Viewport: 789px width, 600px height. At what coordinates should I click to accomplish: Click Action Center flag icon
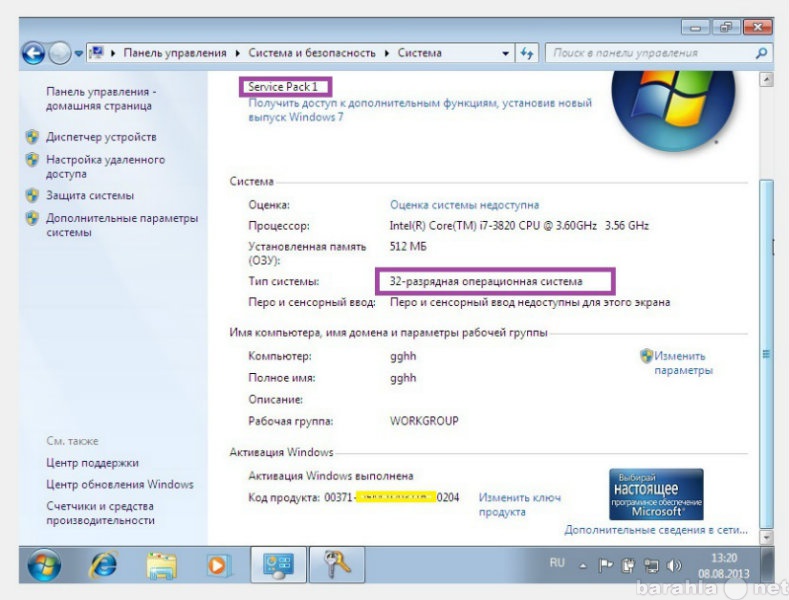605,566
